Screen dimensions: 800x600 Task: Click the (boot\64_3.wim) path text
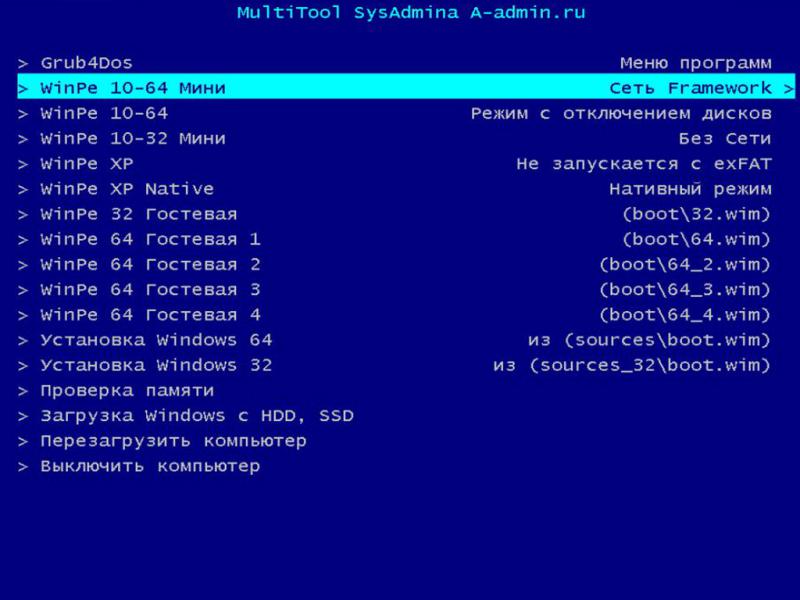click(x=684, y=290)
